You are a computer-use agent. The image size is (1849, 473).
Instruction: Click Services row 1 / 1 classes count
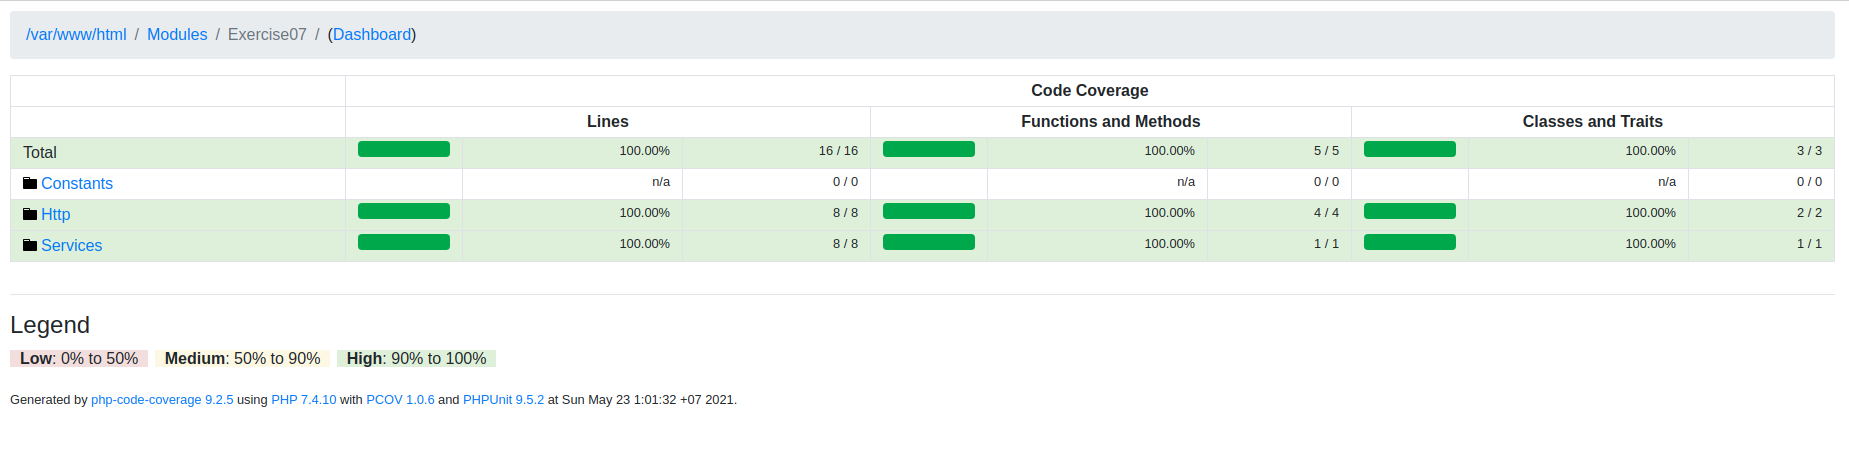pos(1809,244)
